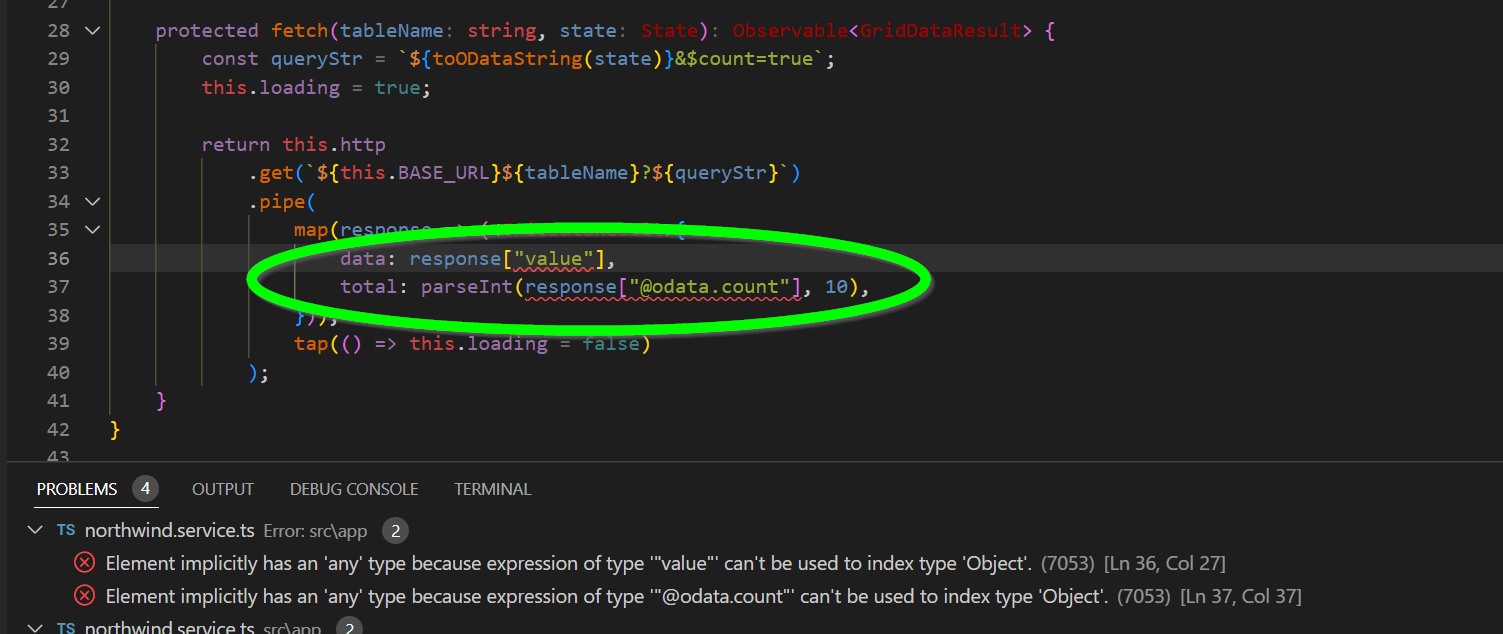Click the underlined "value" string on line 36
Screen dimensions: 1503x634
pos(553,259)
